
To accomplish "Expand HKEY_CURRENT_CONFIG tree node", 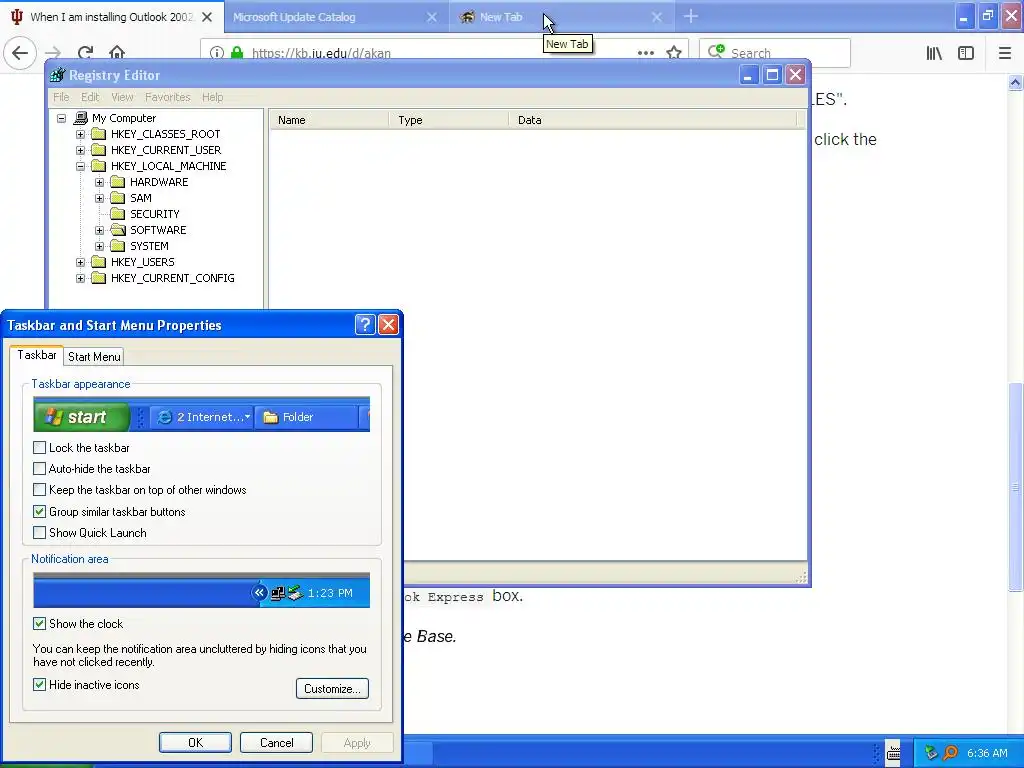I will tap(80, 278).
